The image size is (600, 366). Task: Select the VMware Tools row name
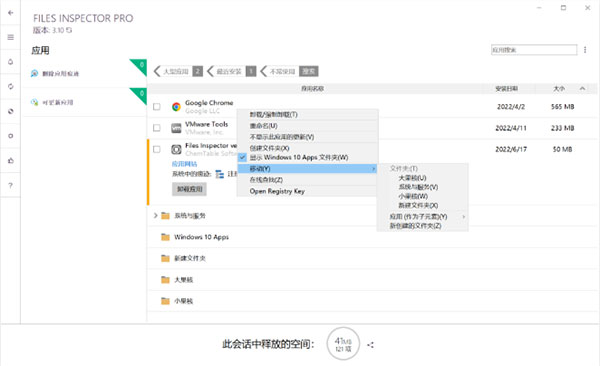[x=207, y=124]
